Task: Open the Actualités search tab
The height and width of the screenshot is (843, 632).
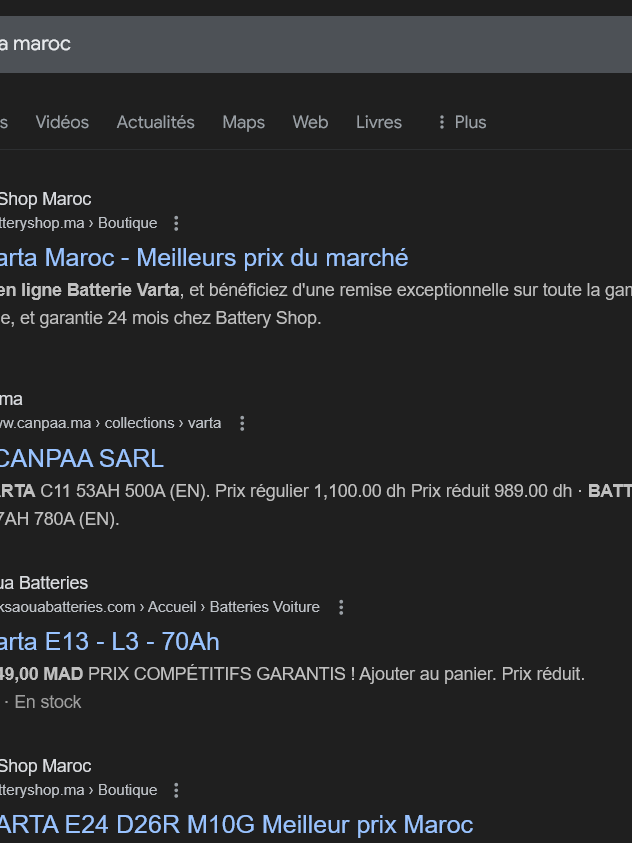Action: [155, 122]
